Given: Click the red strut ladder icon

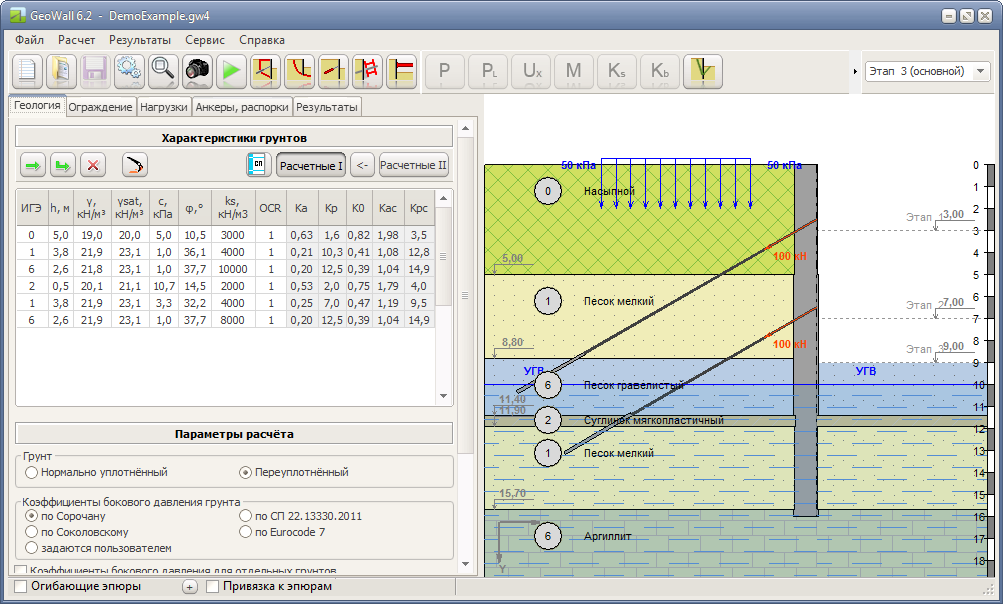Looking at the screenshot, I should click(367, 70).
